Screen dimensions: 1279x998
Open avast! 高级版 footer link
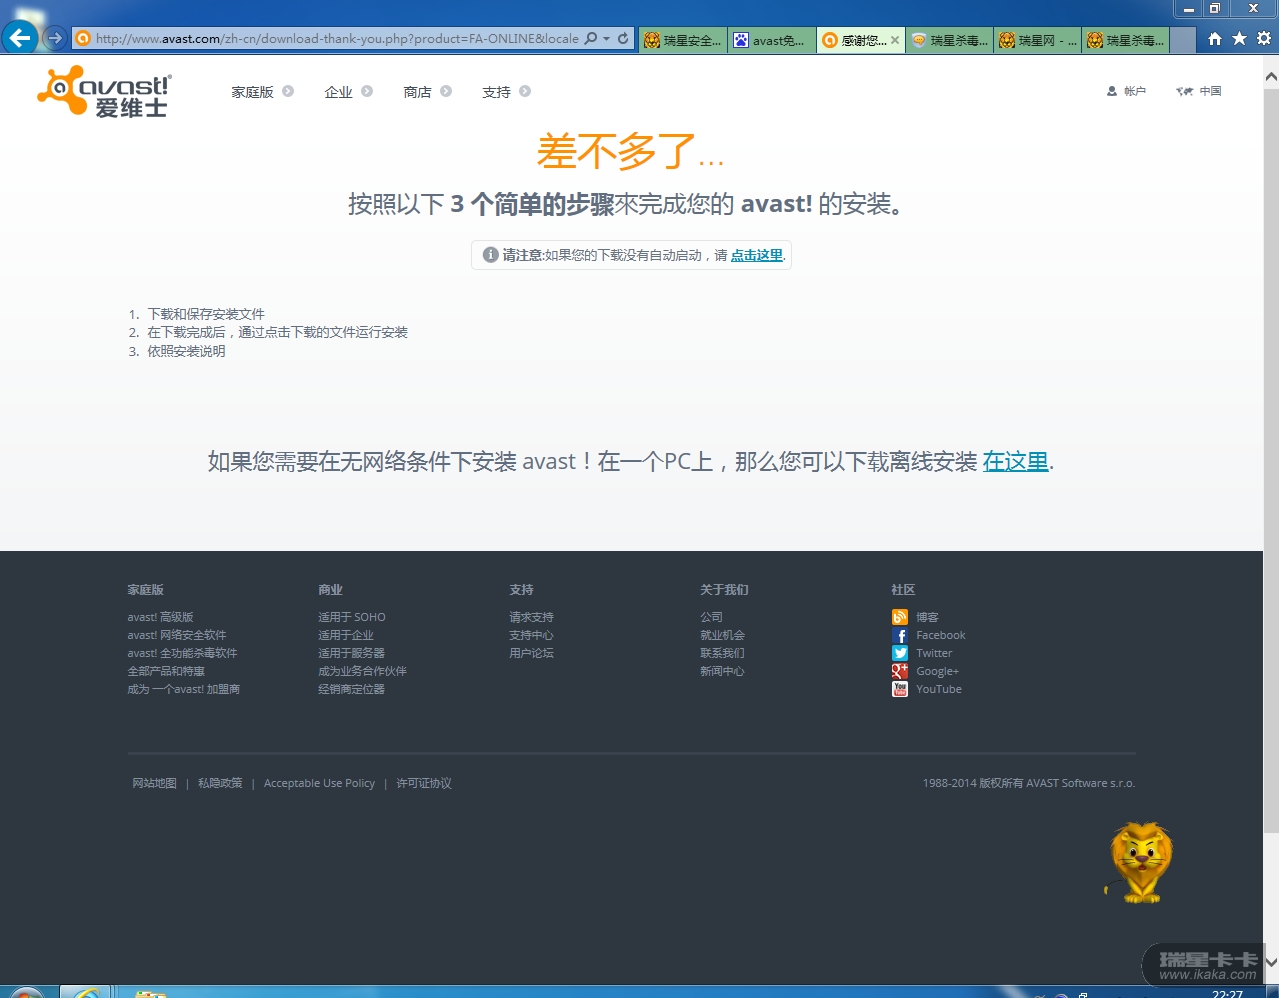click(160, 617)
